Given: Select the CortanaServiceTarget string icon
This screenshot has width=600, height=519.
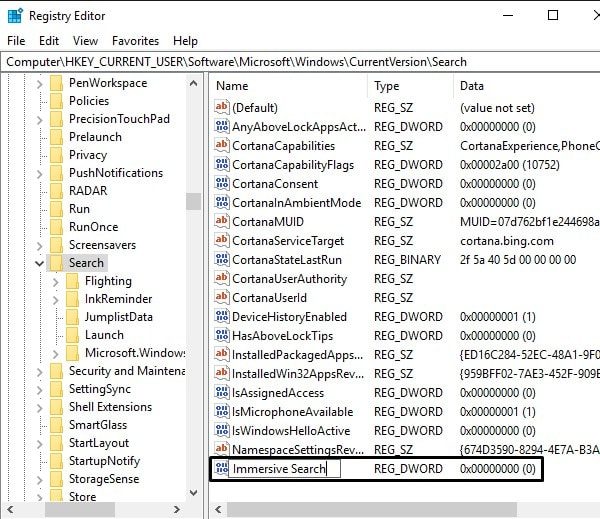Looking at the screenshot, I should tap(222, 240).
